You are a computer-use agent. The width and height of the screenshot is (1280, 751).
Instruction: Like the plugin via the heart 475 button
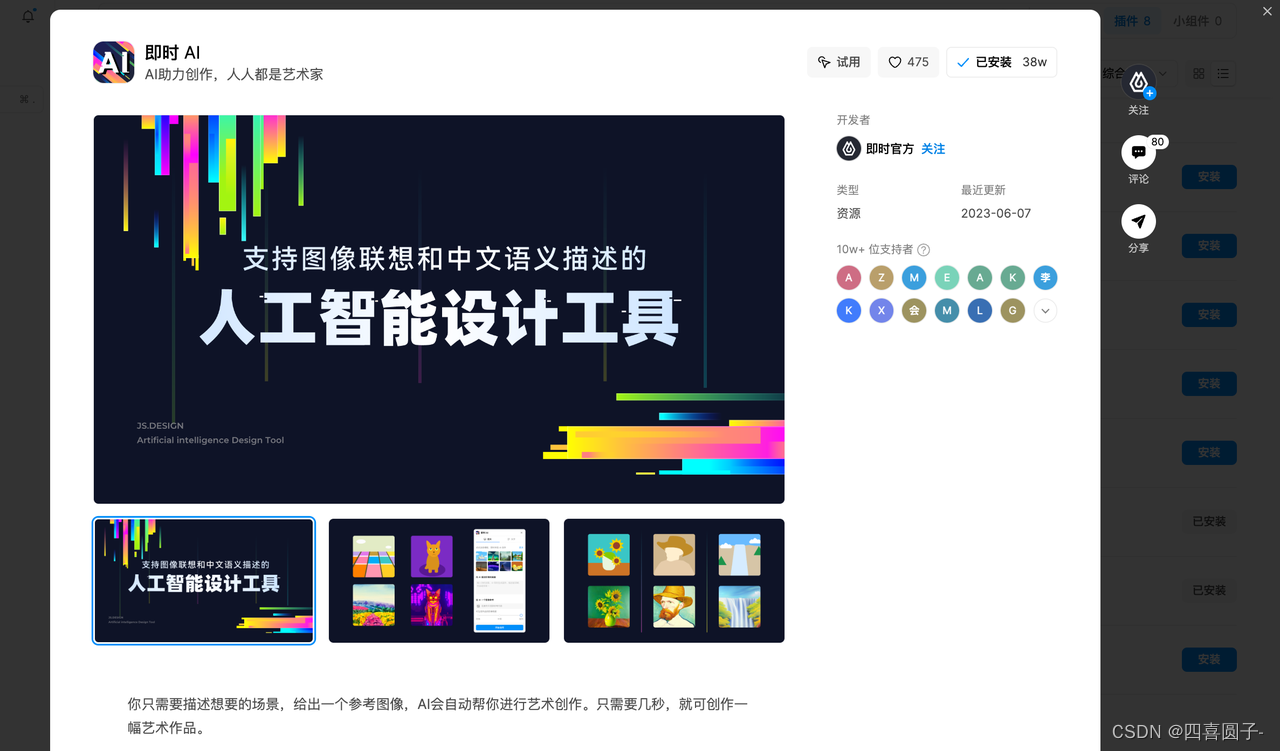pos(909,62)
